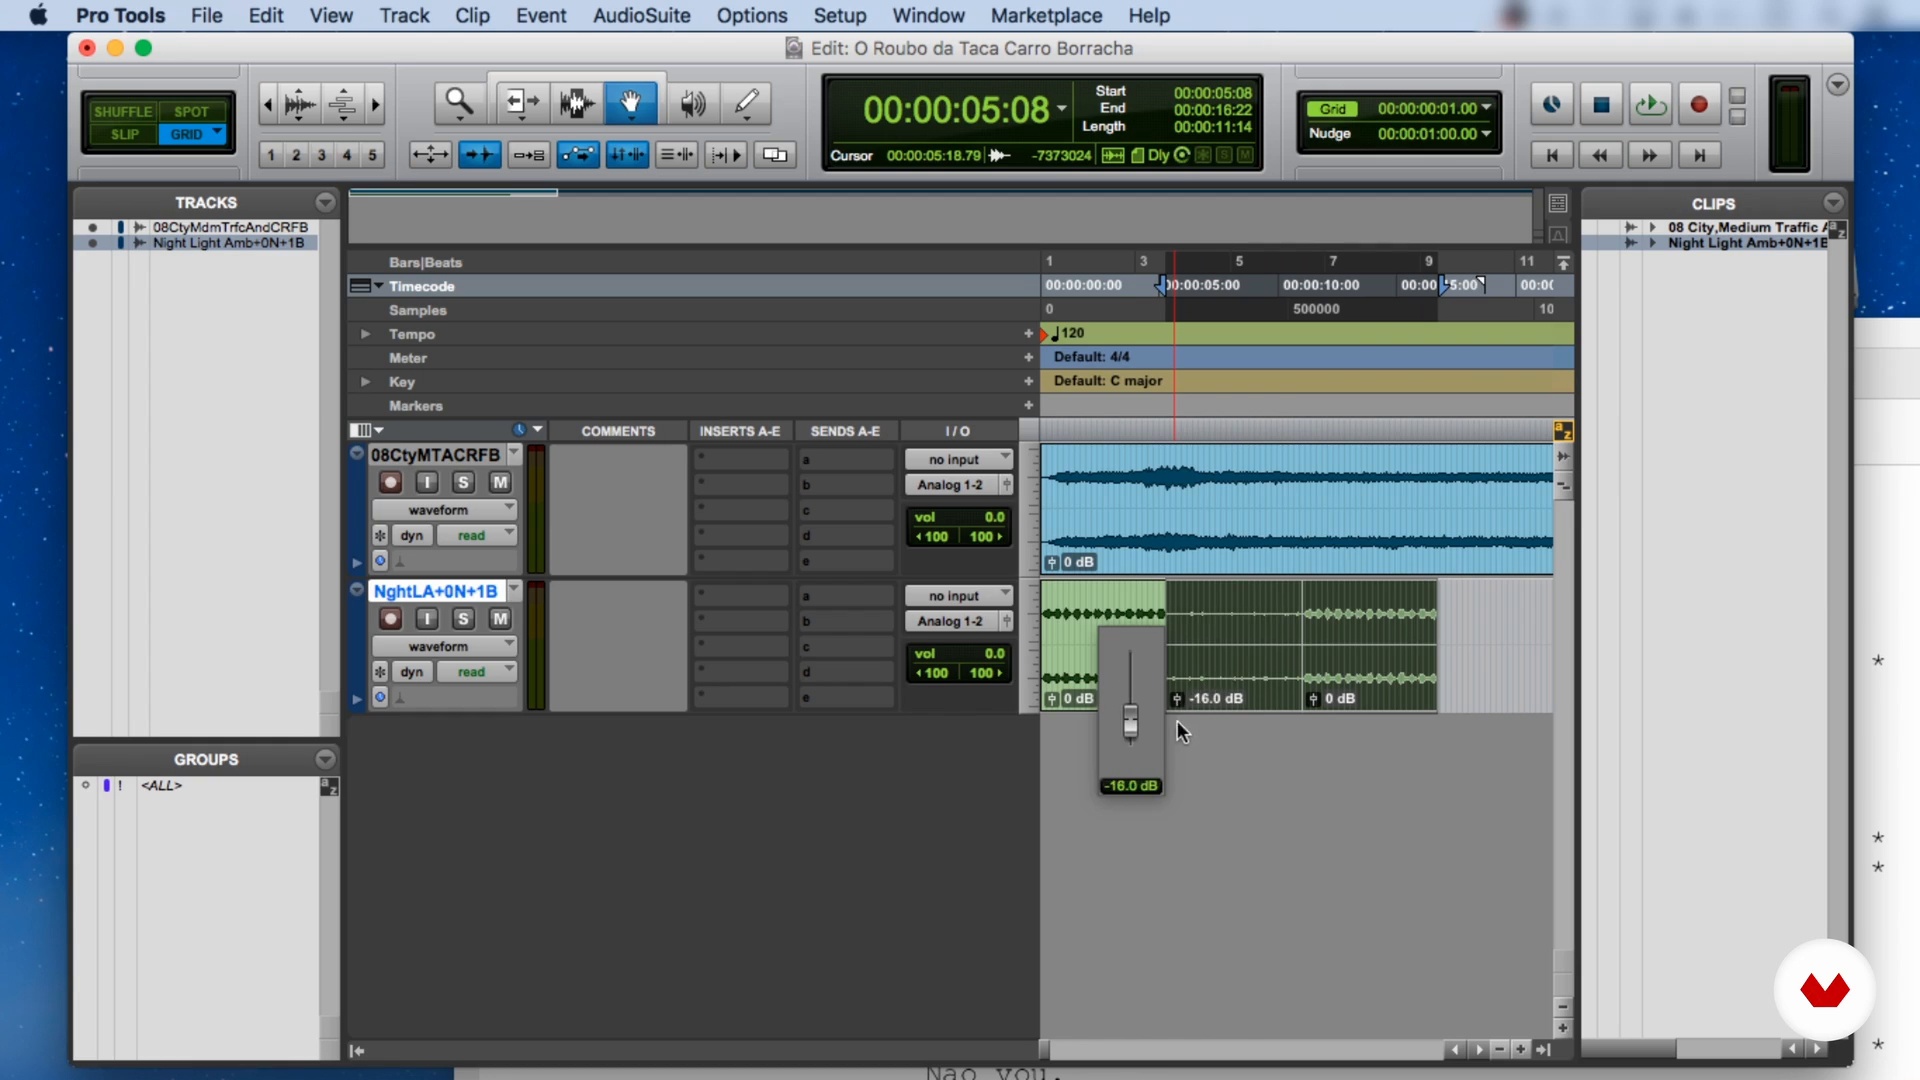Click the Play transport button
Image resolution: width=1920 pixels, height=1080 pixels.
pos(1650,104)
